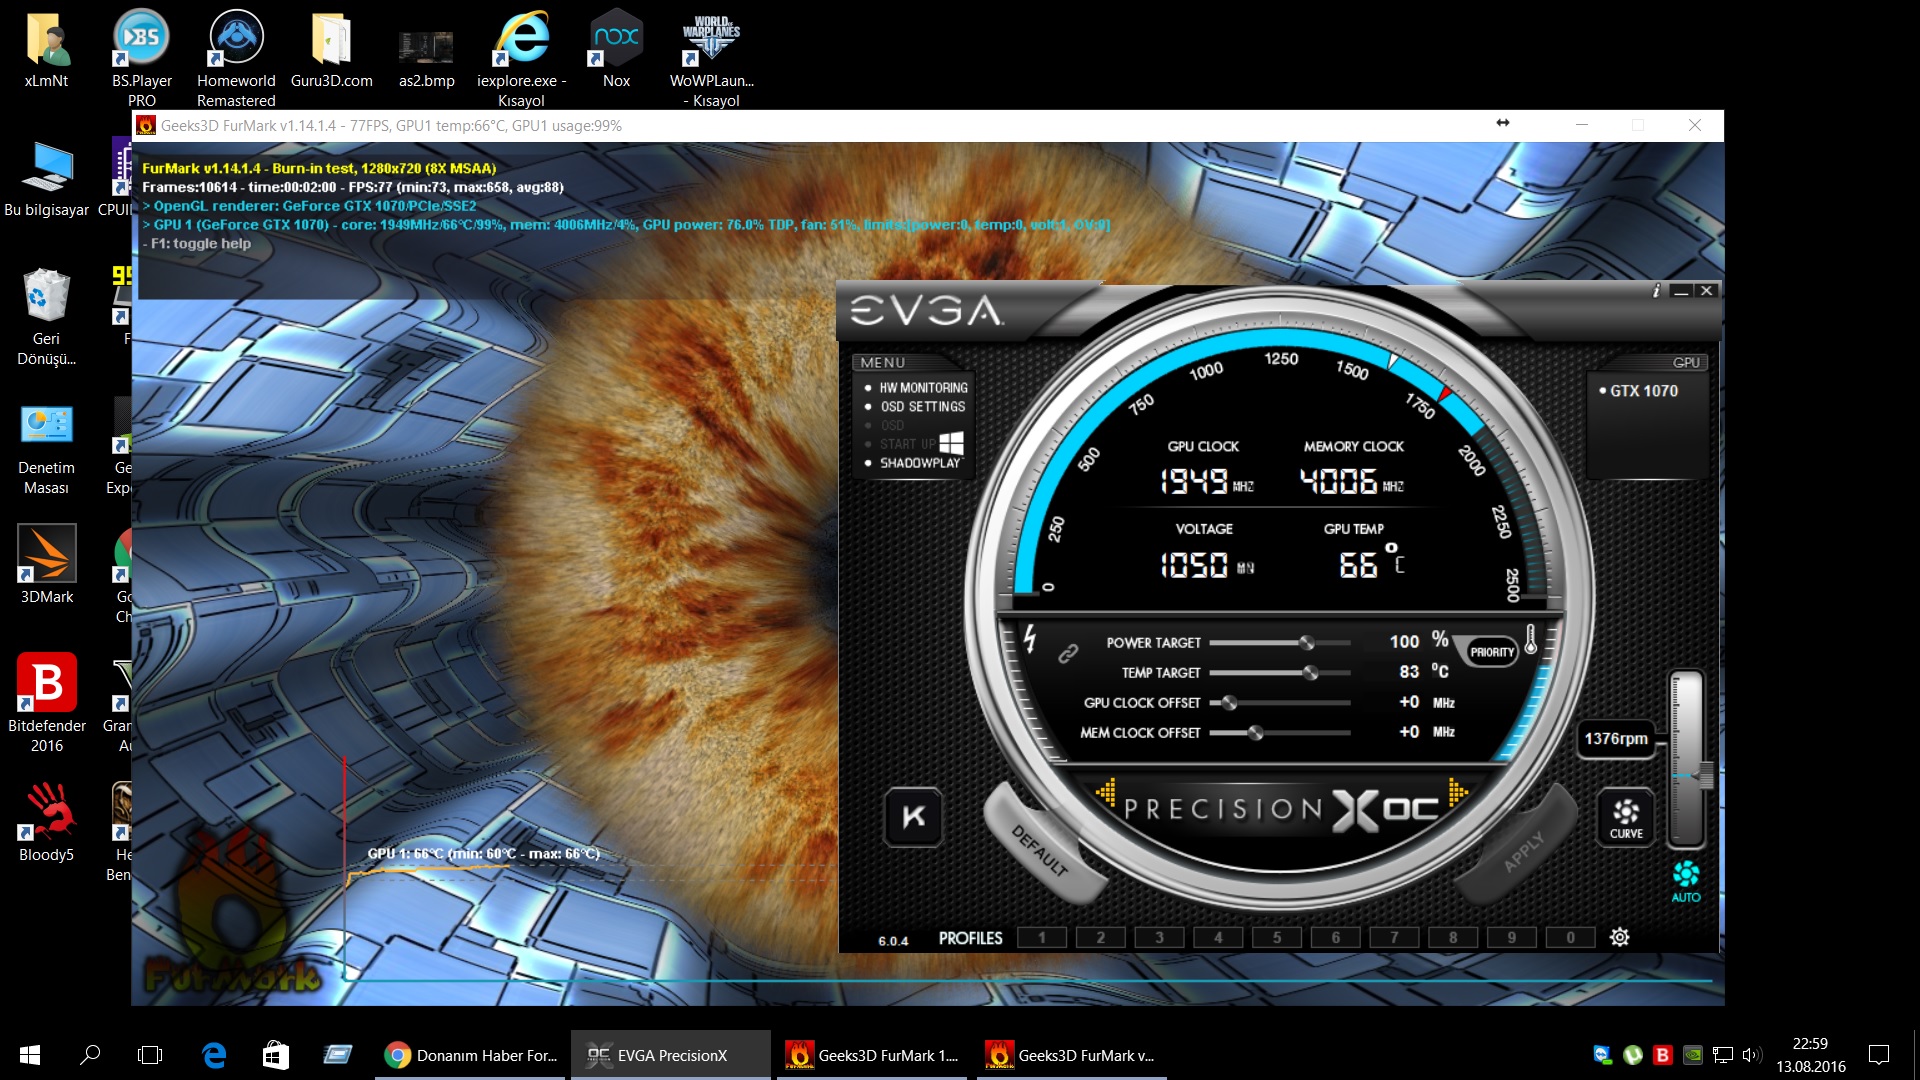The height and width of the screenshot is (1080, 1920).
Task: Select profile slot 3
Action: pyautogui.click(x=1160, y=937)
